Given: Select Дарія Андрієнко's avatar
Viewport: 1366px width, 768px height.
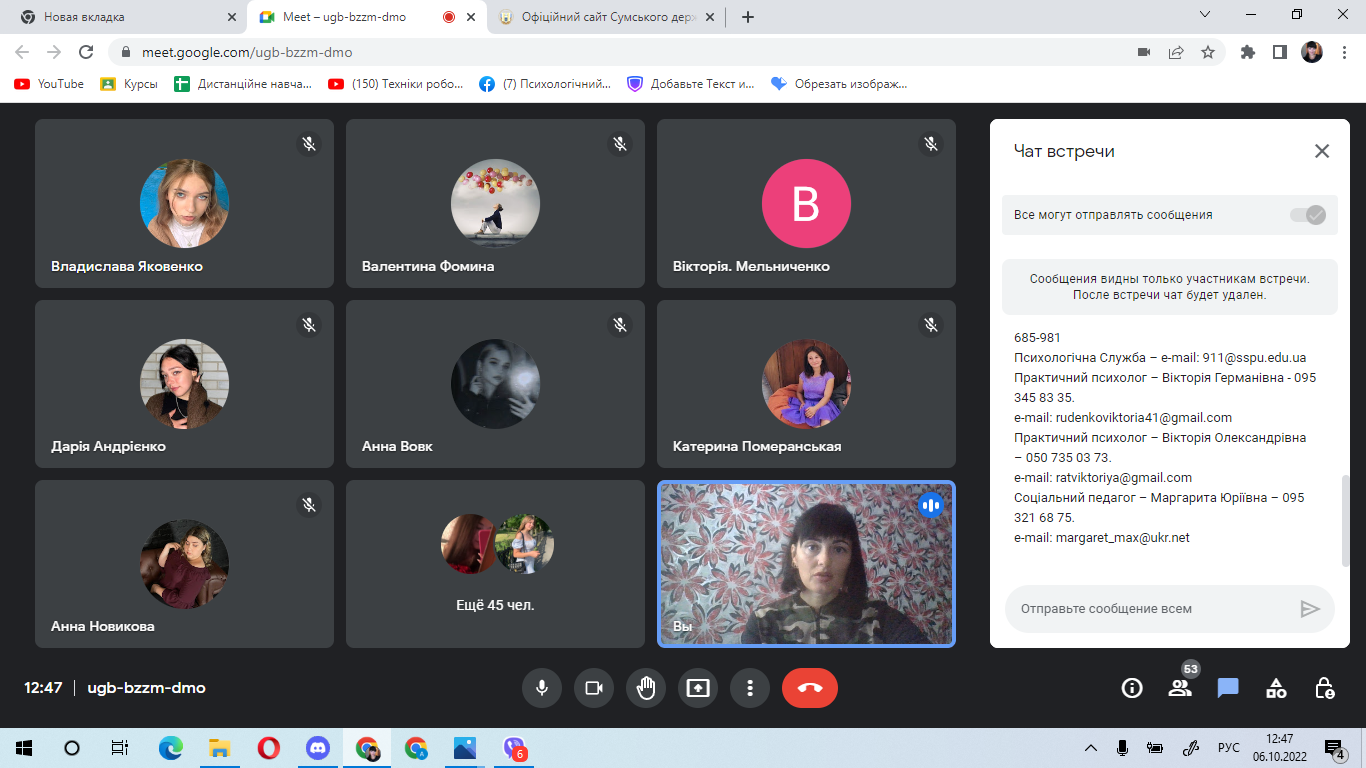Looking at the screenshot, I should pos(184,384).
